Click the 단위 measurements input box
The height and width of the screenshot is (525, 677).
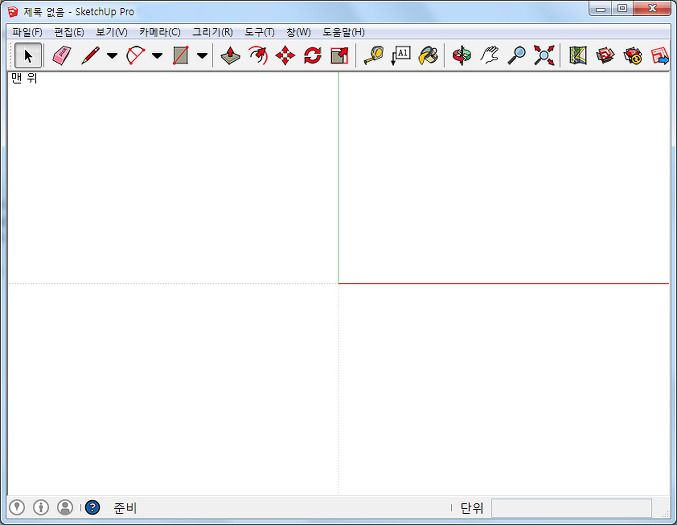click(571, 508)
